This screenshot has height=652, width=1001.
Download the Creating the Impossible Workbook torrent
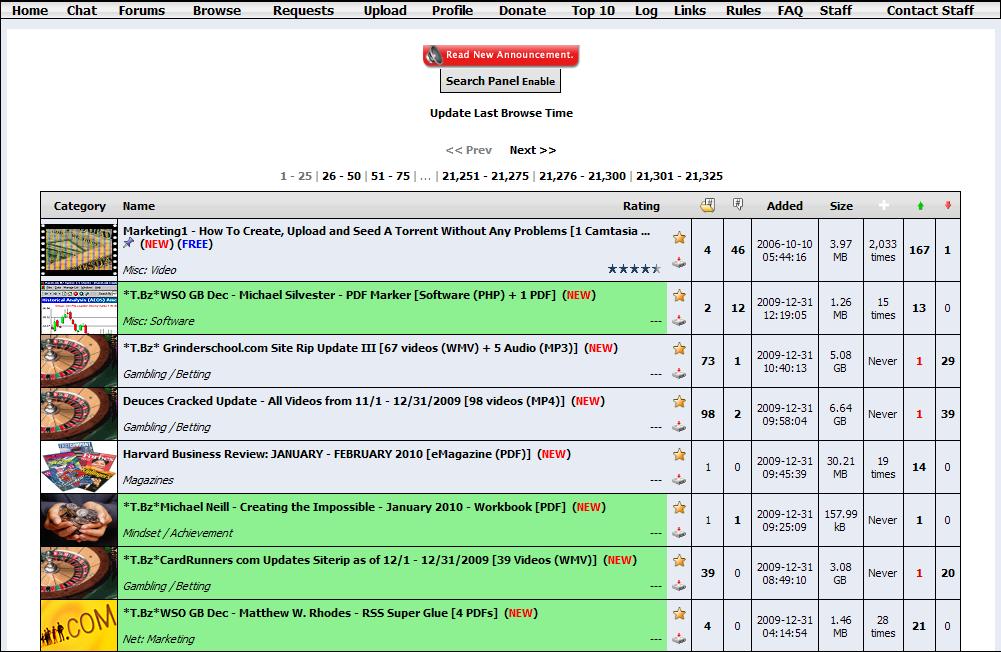pyautogui.click(x=679, y=532)
